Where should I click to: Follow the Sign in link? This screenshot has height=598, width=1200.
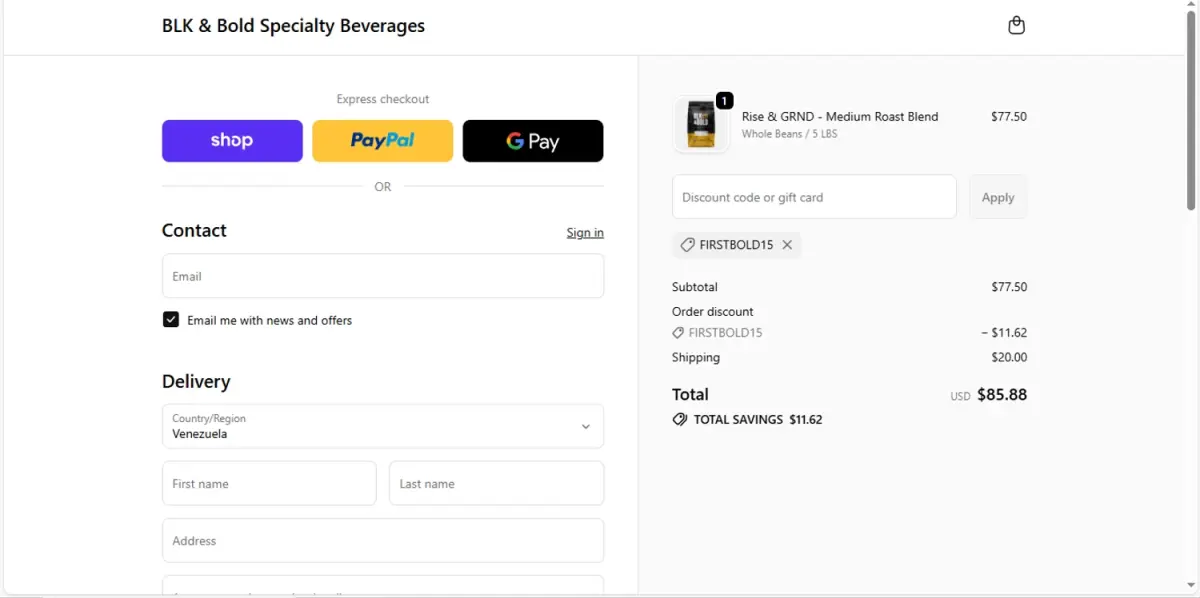(x=585, y=233)
